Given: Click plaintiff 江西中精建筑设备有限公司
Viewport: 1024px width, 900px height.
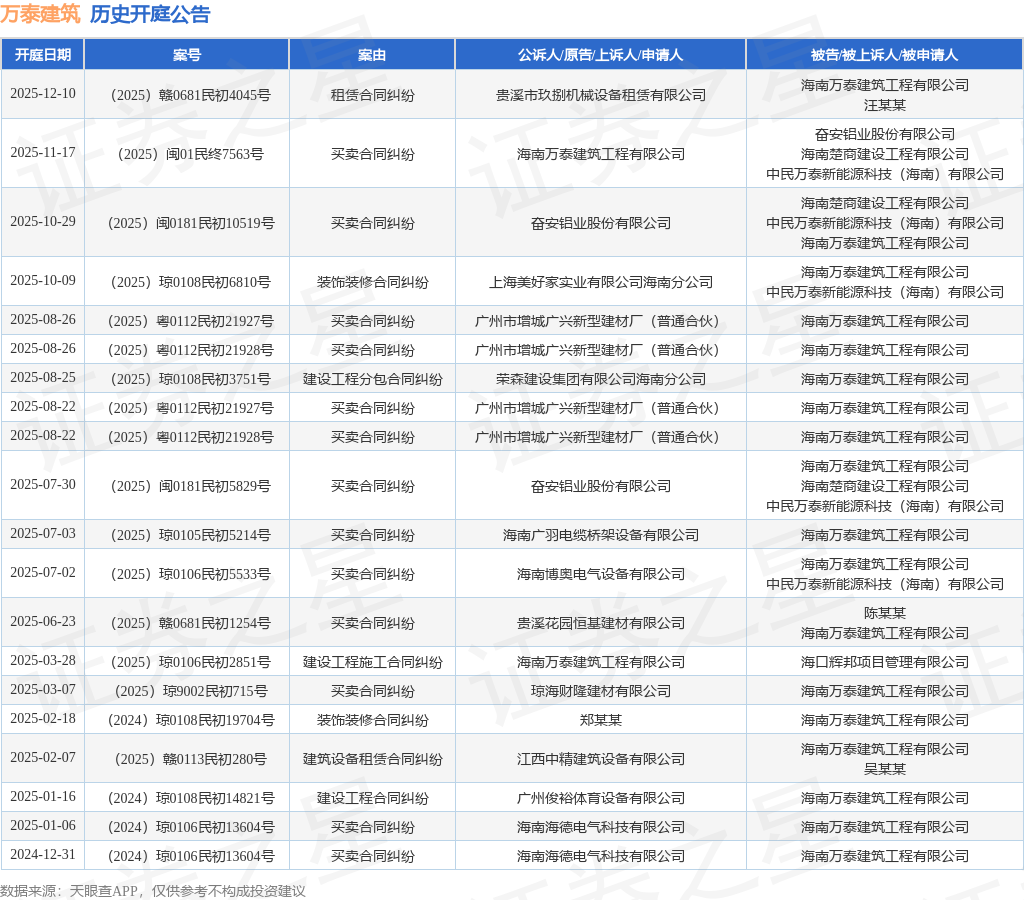Looking at the screenshot, I should 601,759.
